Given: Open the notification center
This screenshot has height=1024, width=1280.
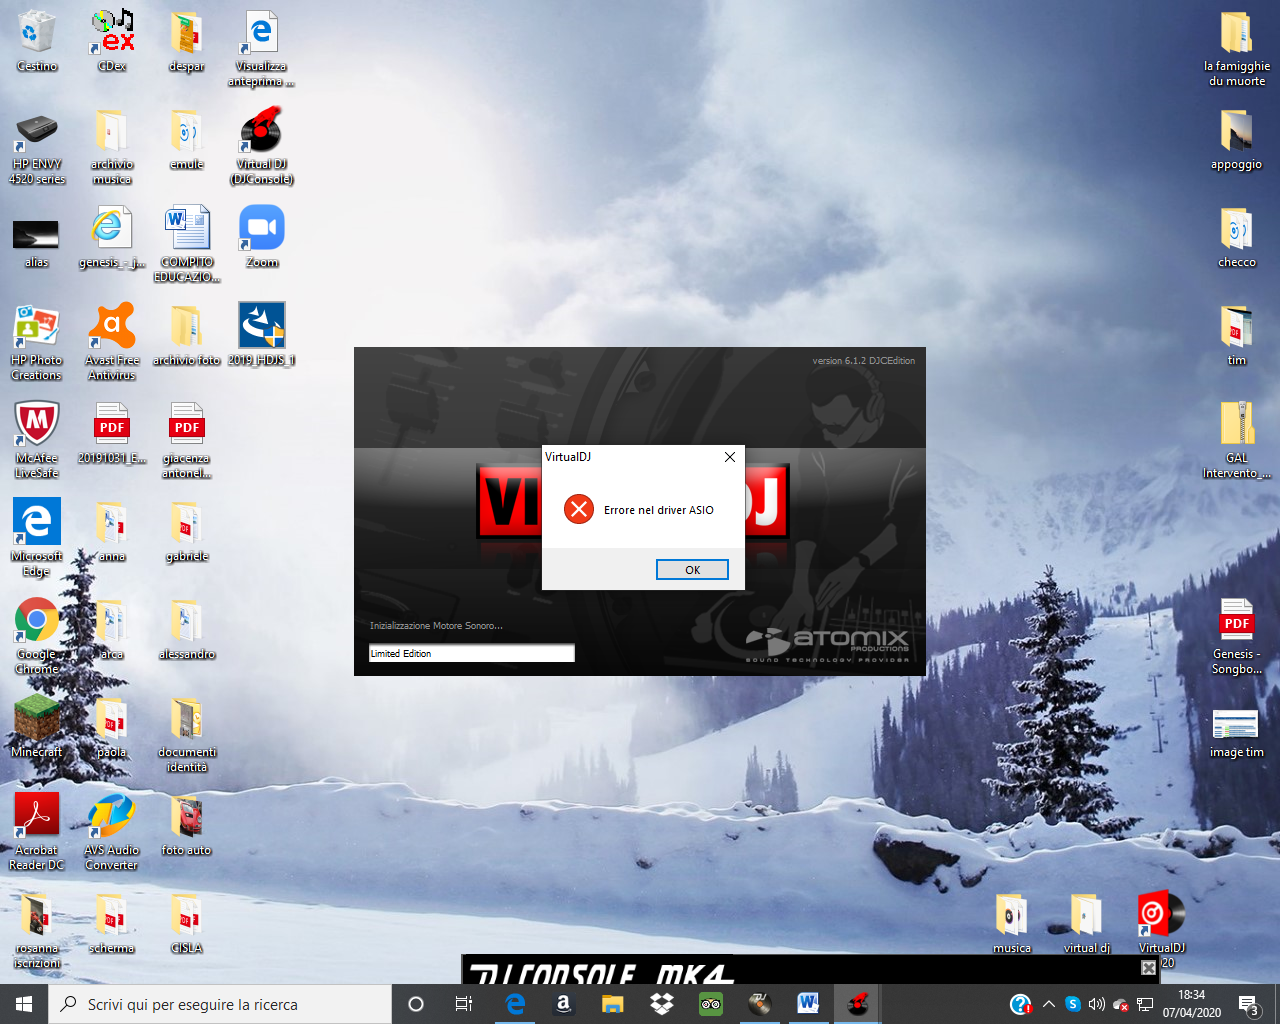Looking at the screenshot, I should point(1248,1004).
